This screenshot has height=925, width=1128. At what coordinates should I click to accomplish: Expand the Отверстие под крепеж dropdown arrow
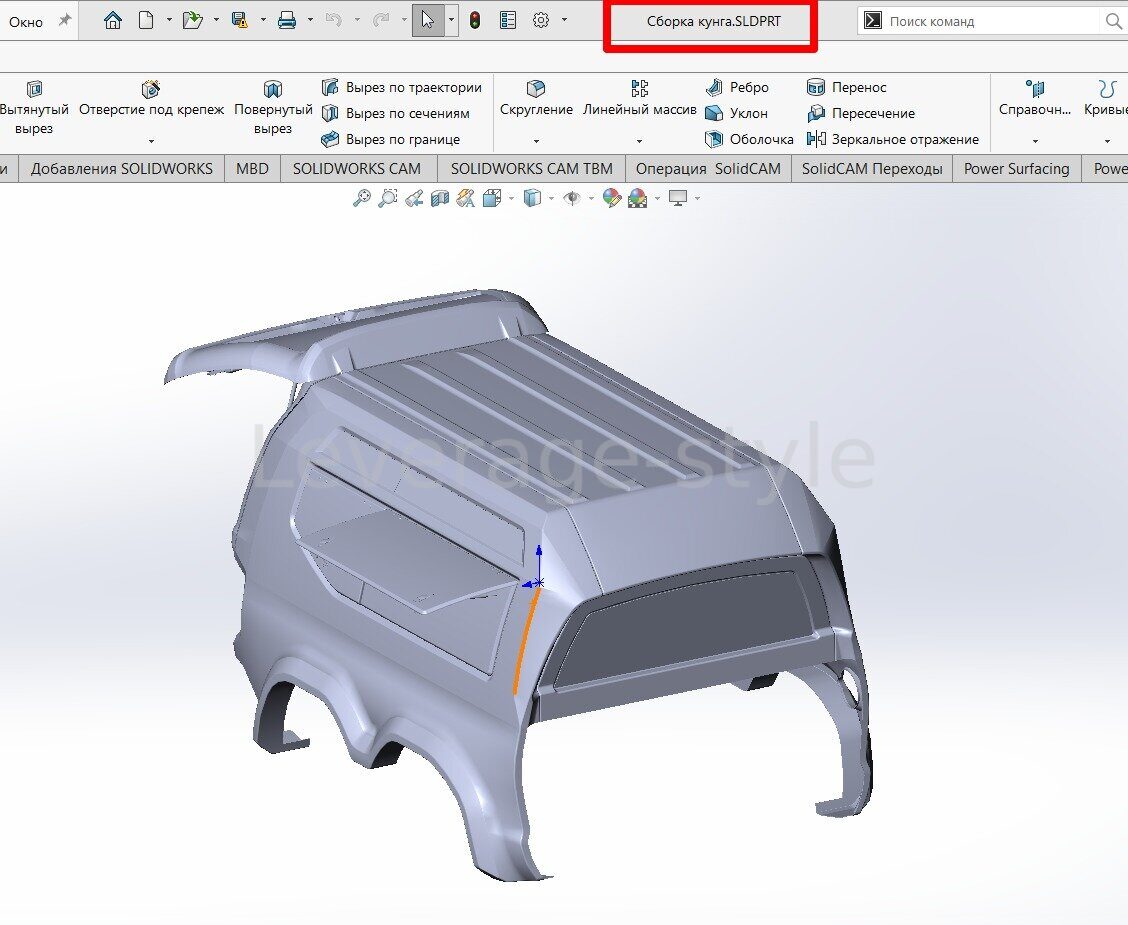(151, 142)
